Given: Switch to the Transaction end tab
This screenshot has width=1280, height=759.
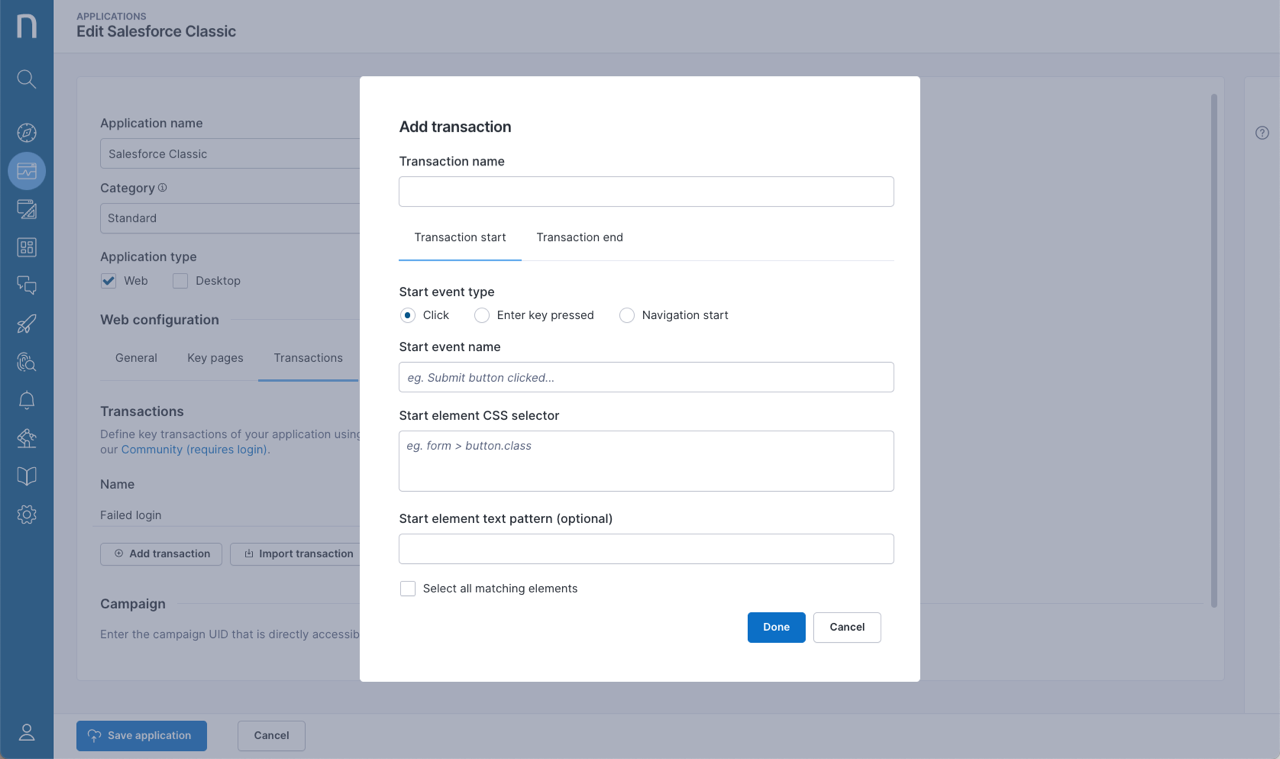Looking at the screenshot, I should tap(580, 237).
